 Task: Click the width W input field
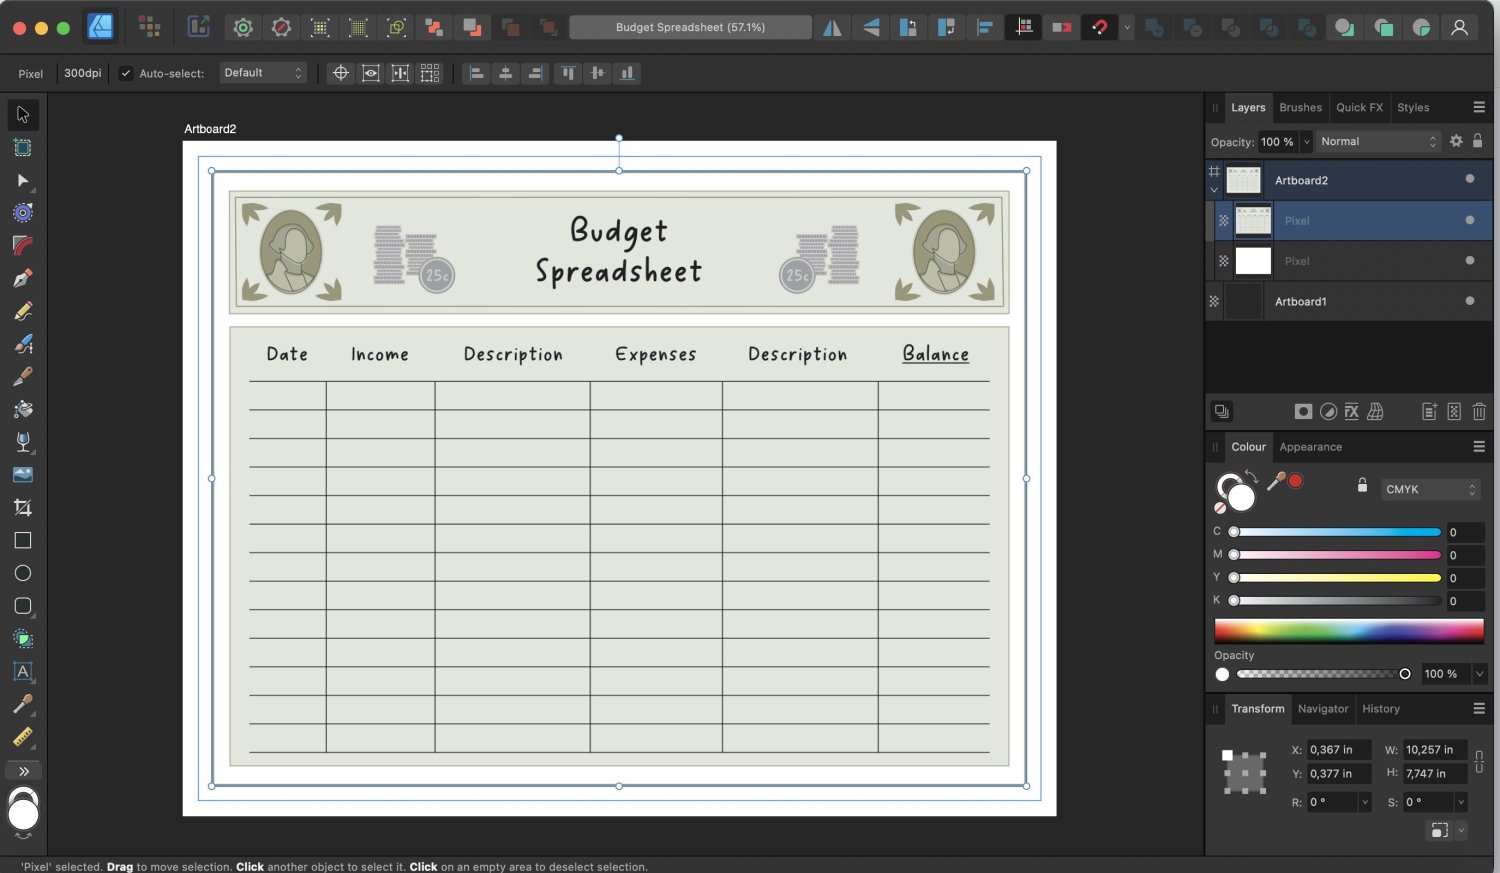[1434, 750]
